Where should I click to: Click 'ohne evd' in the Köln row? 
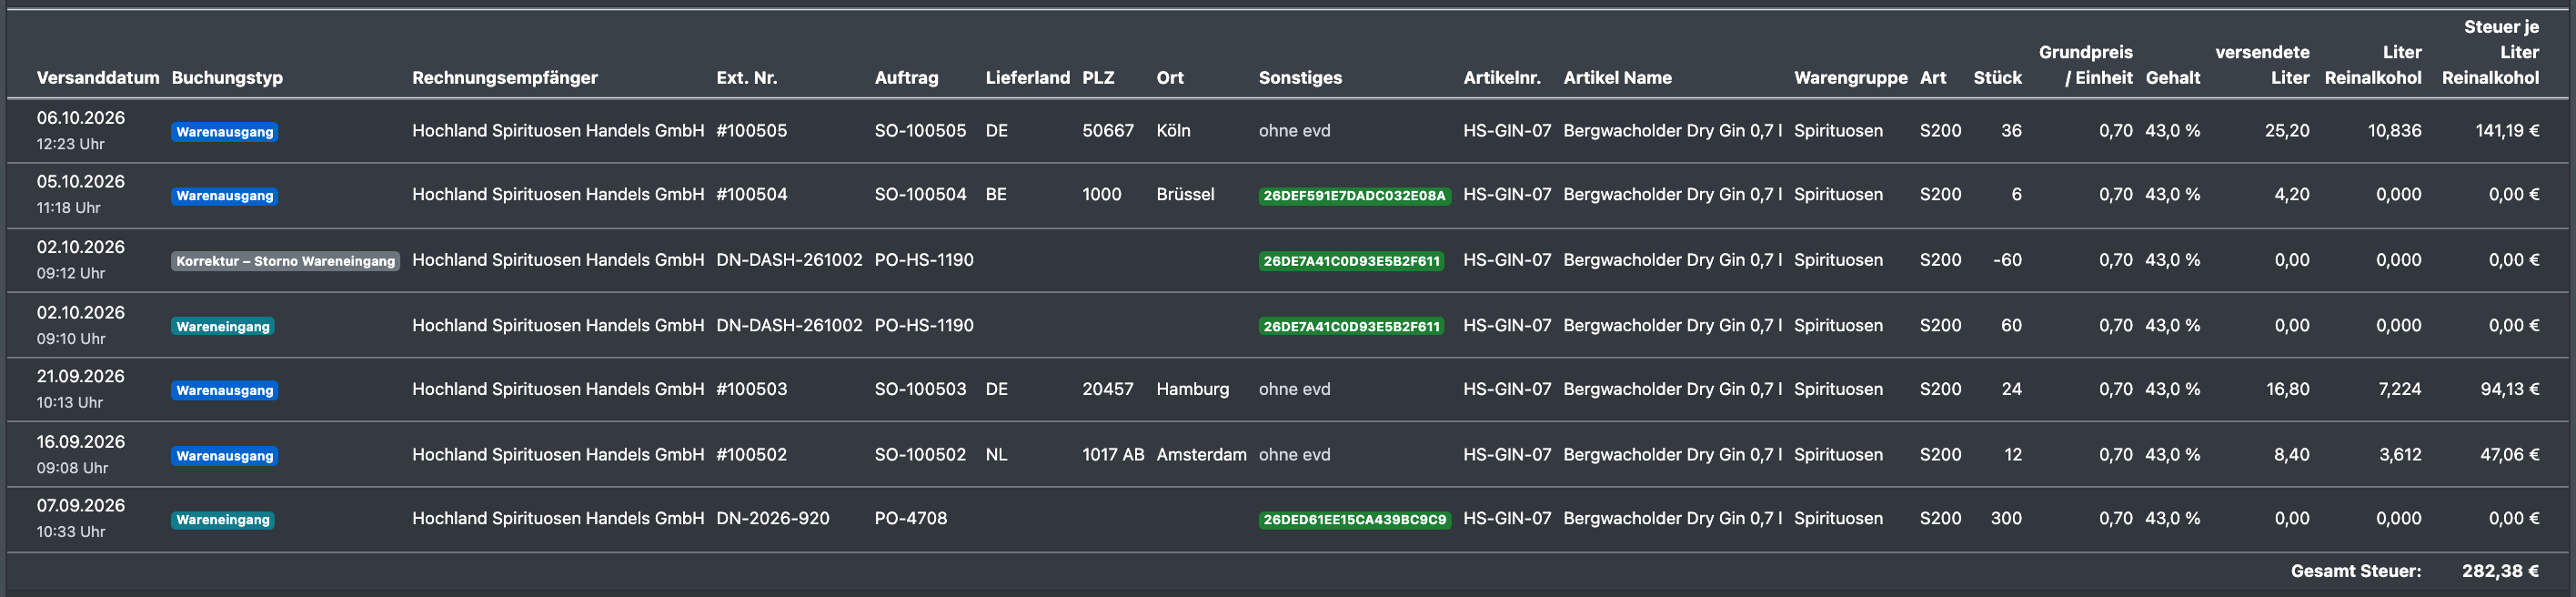pyautogui.click(x=1295, y=131)
